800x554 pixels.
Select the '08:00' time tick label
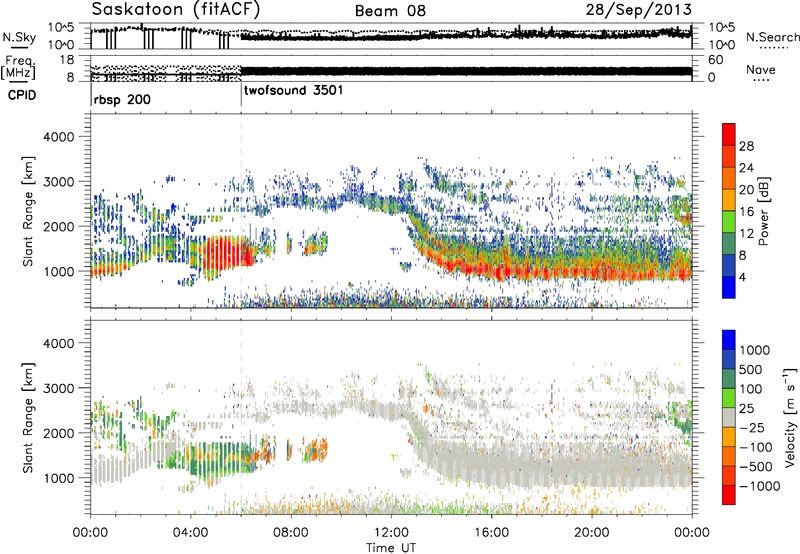pos(291,533)
